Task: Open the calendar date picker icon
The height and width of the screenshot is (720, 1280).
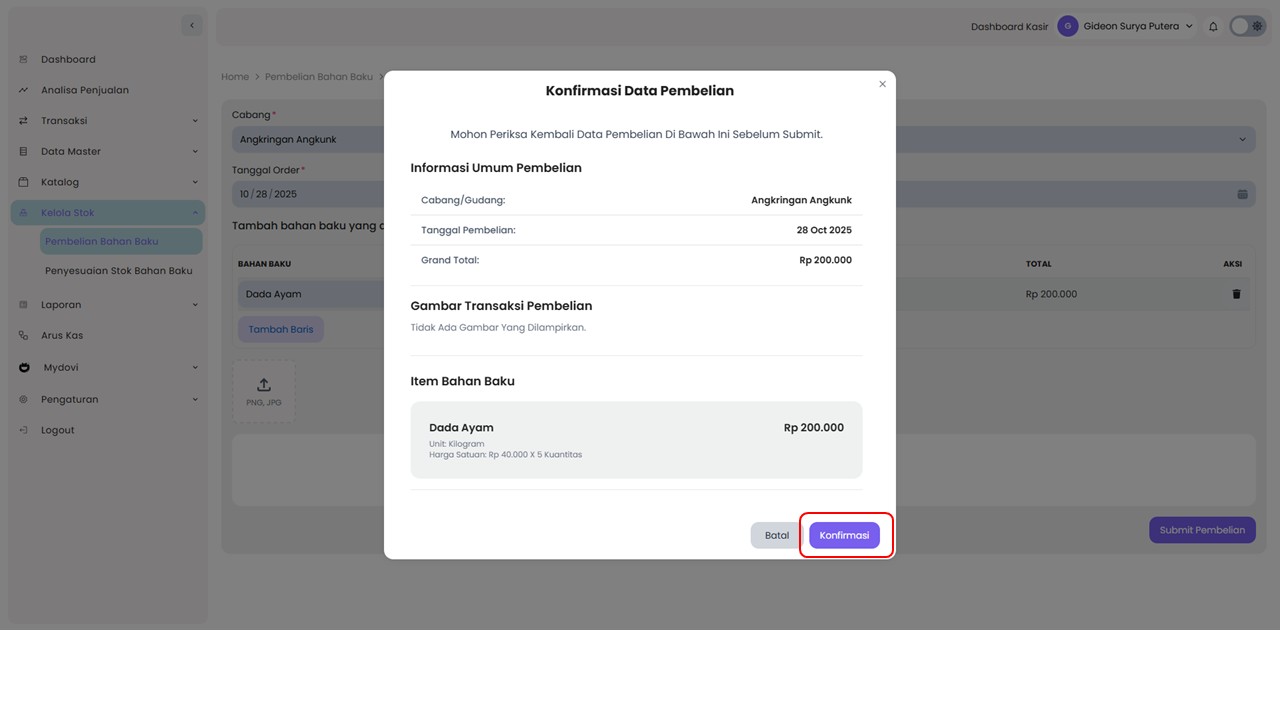Action: (1242, 194)
